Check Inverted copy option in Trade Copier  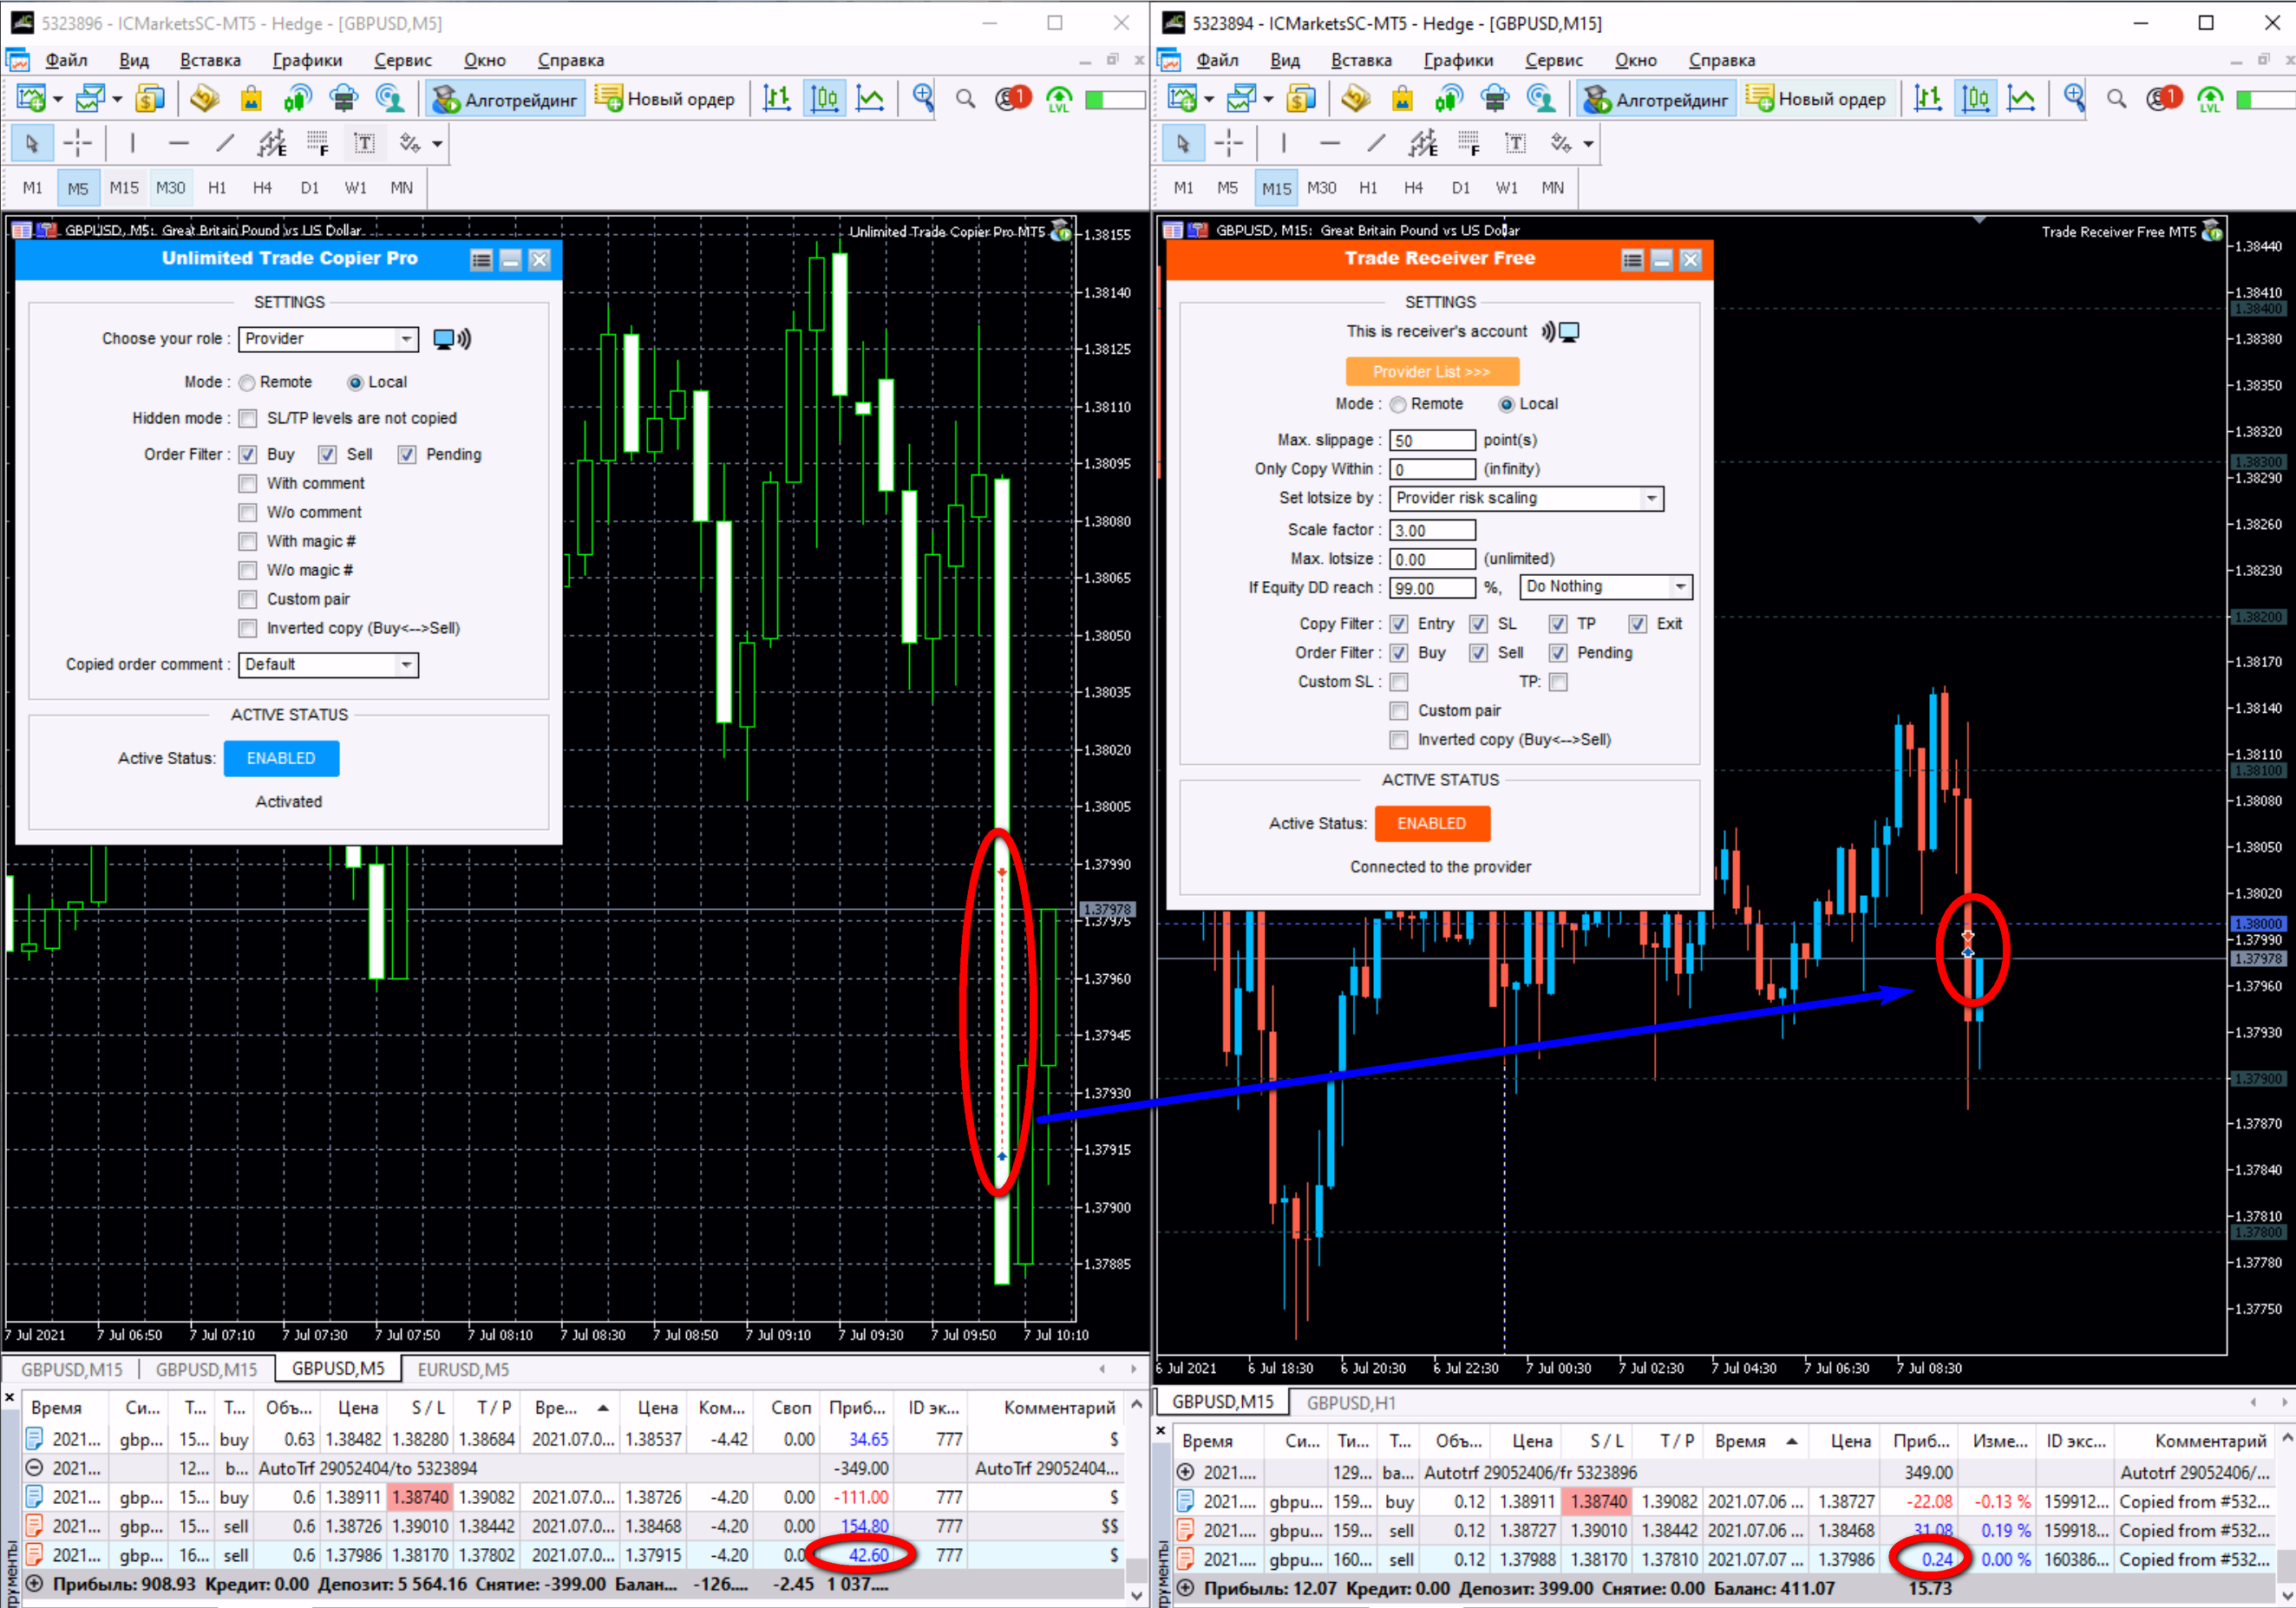[248, 629]
